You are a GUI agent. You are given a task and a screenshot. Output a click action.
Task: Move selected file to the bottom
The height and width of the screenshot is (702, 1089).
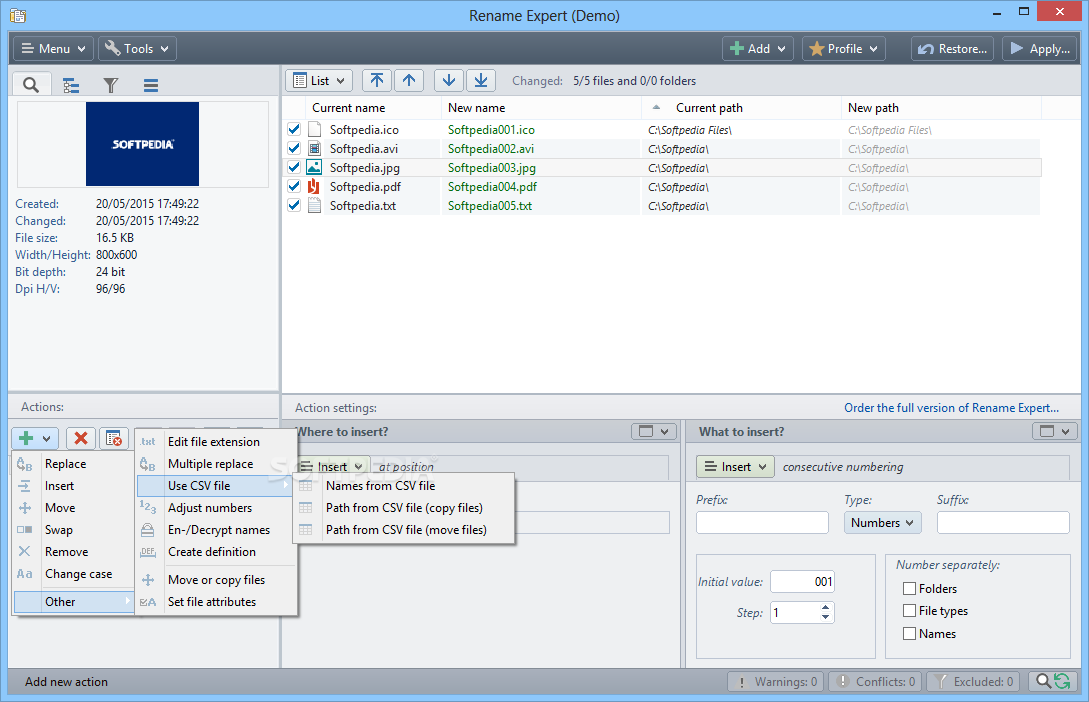(x=481, y=81)
